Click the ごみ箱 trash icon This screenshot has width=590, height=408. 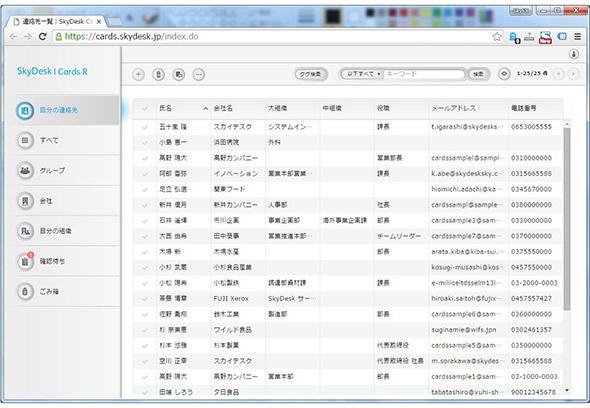pyautogui.click(x=25, y=291)
